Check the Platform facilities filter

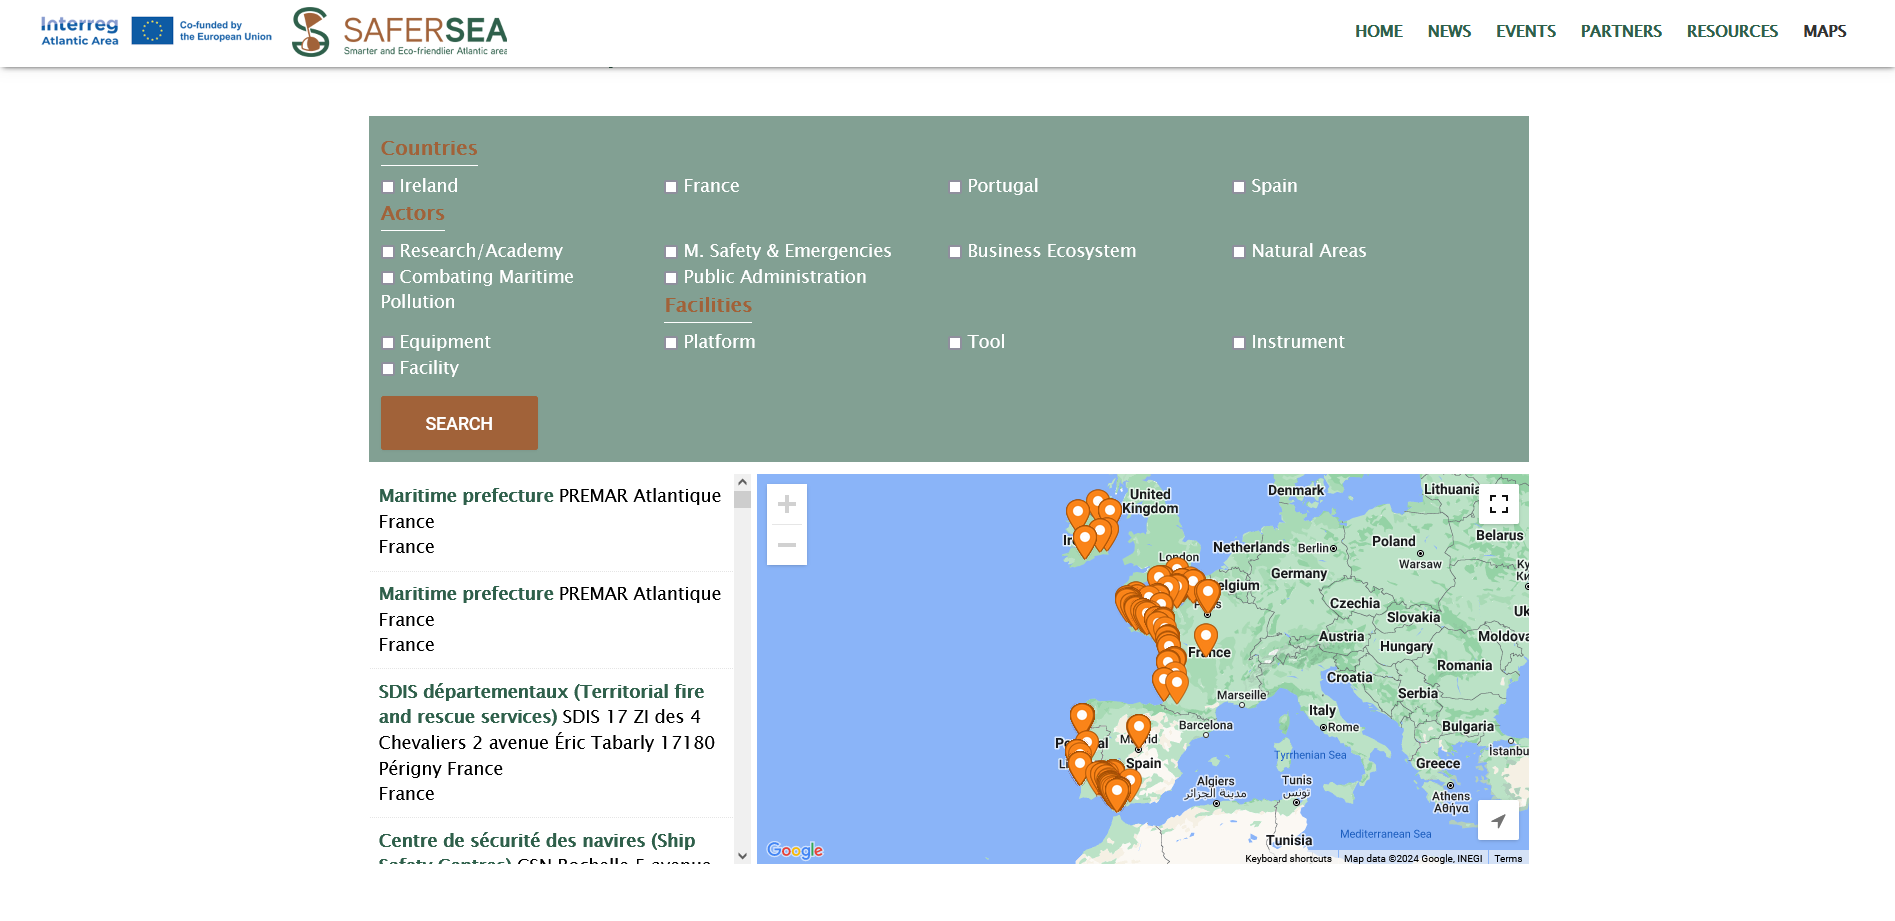(671, 343)
